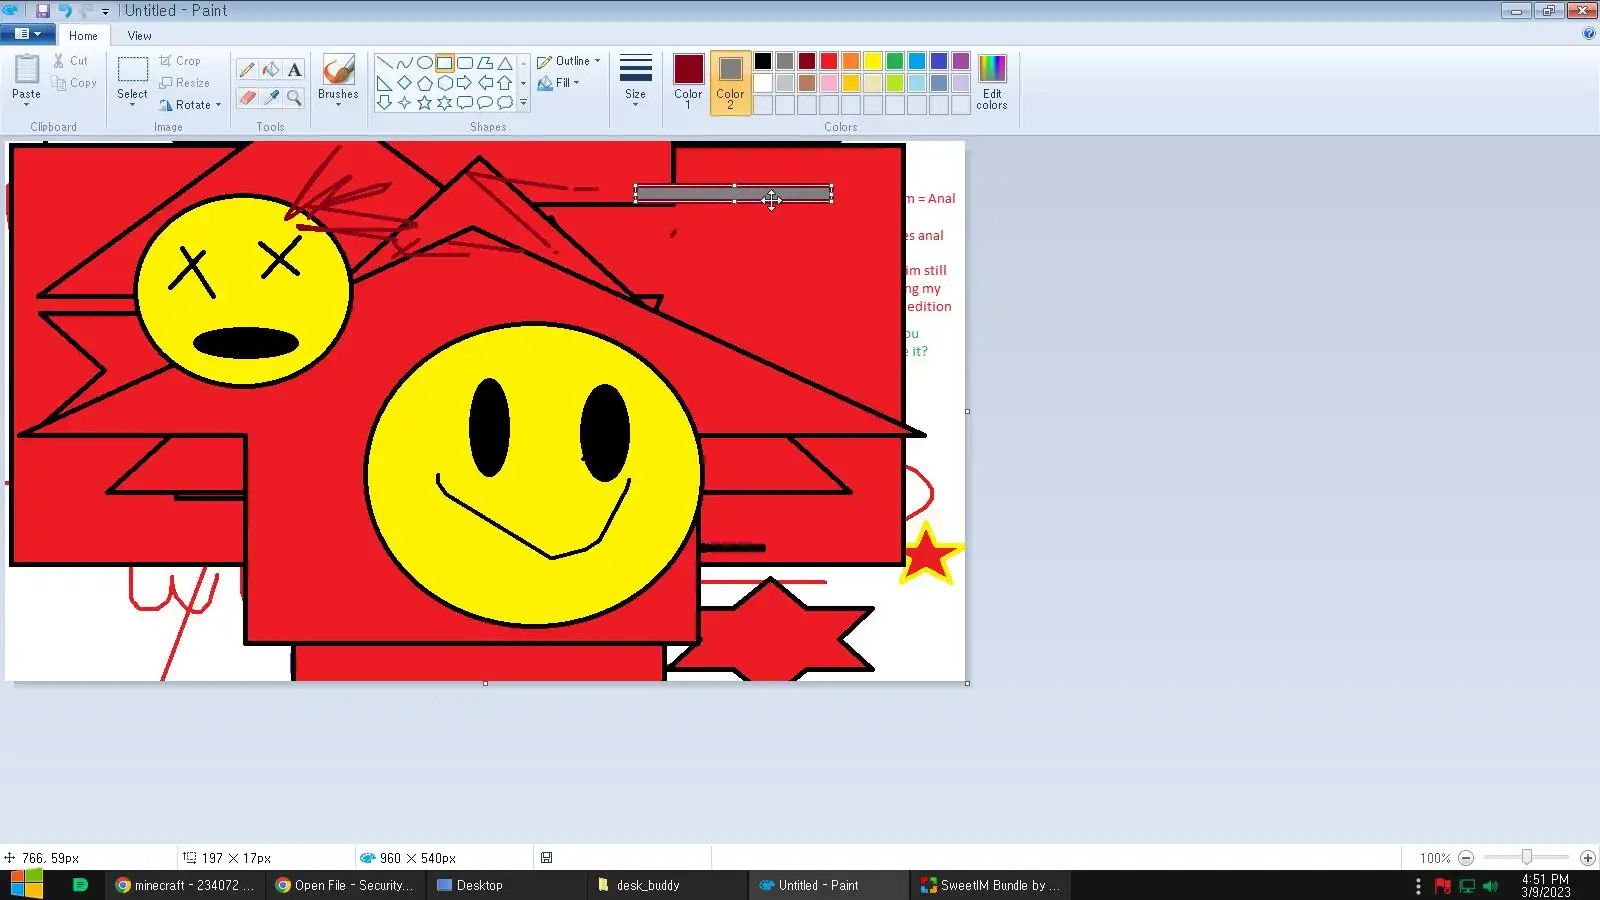The height and width of the screenshot is (900, 1600).
Task: Open the shape Outline dropdown
Action: pos(569,61)
